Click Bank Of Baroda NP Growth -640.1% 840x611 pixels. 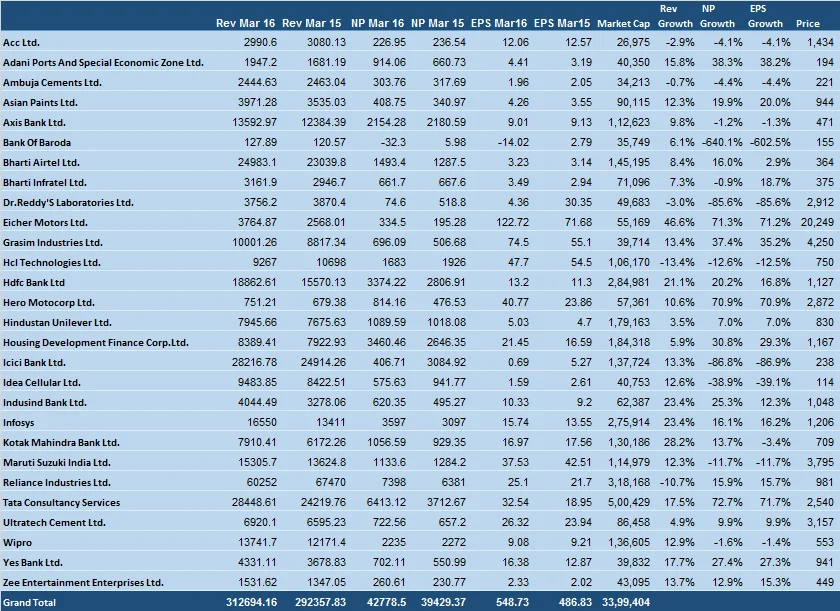coord(722,142)
